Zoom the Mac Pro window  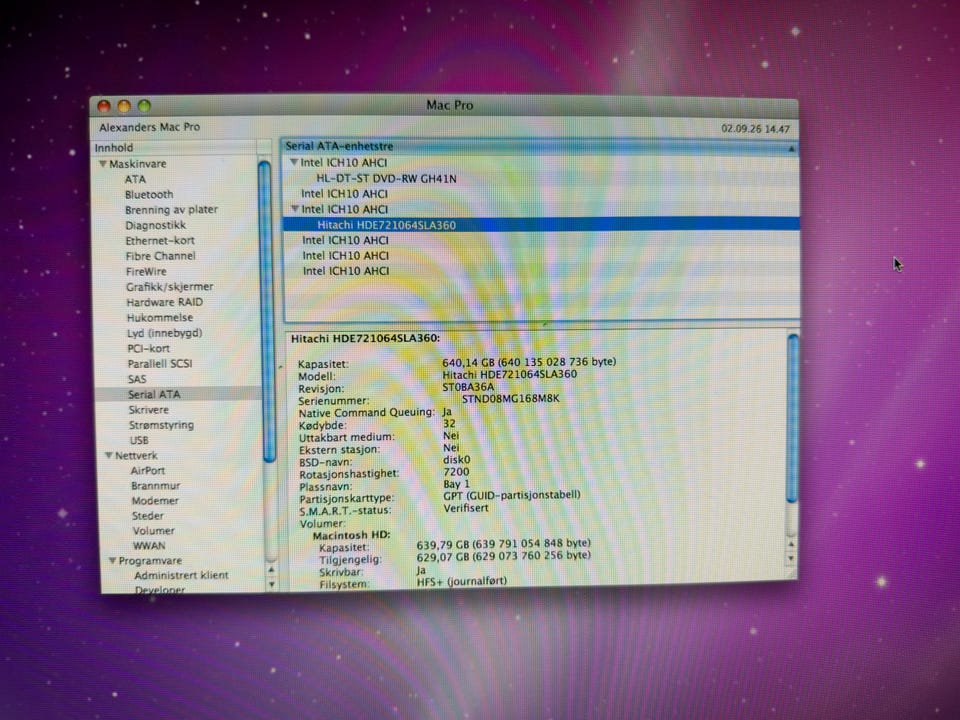[x=144, y=107]
